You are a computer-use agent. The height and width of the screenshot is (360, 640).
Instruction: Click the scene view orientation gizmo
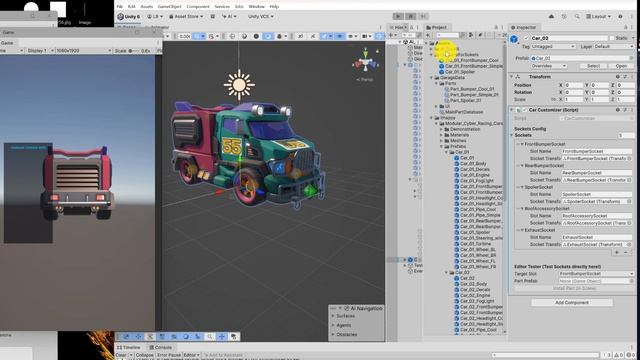tap(366, 62)
